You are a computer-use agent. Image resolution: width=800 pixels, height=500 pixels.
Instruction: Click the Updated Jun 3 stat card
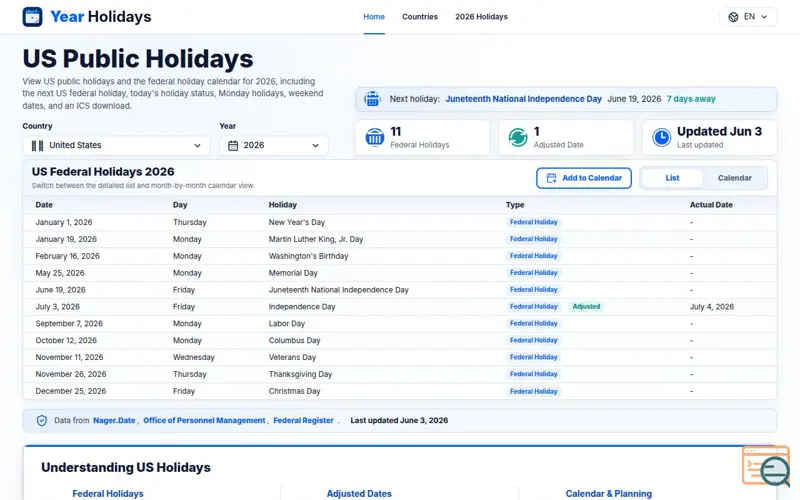(x=710, y=138)
